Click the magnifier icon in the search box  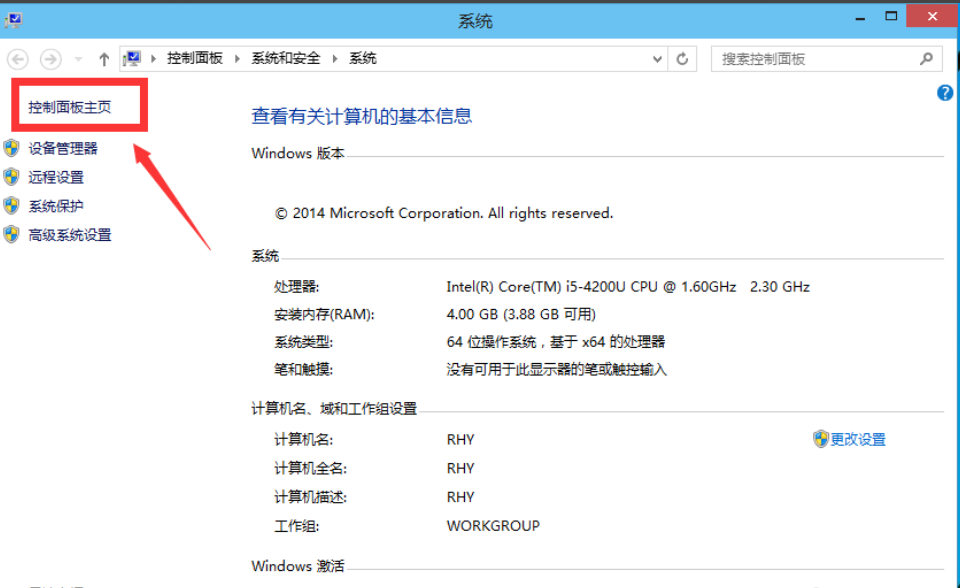point(926,59)
